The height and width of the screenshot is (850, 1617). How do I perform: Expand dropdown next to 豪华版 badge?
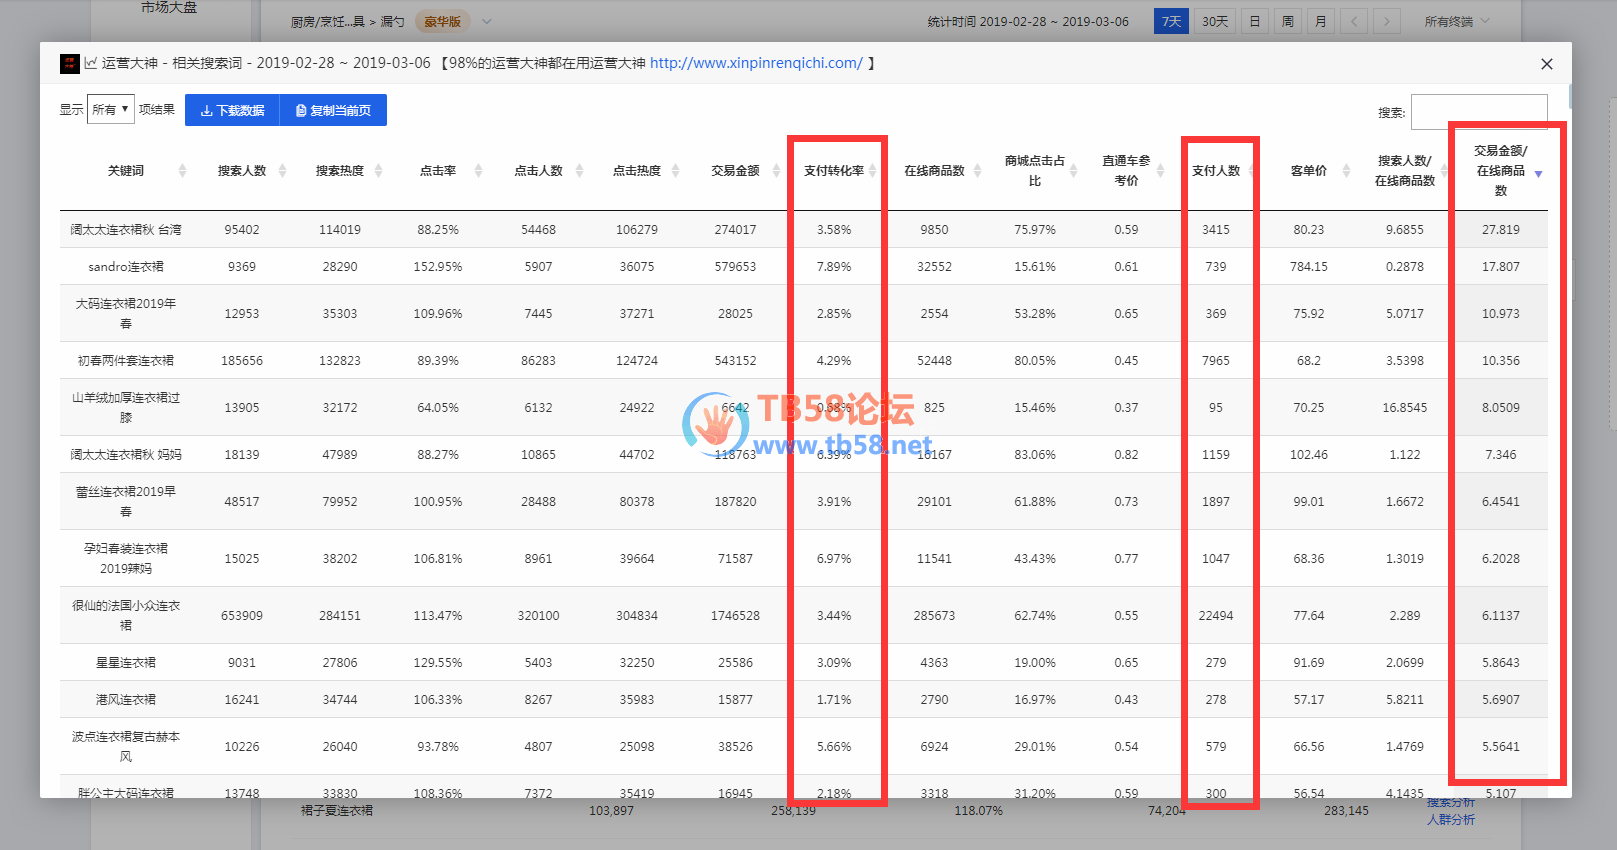[487, 21]
